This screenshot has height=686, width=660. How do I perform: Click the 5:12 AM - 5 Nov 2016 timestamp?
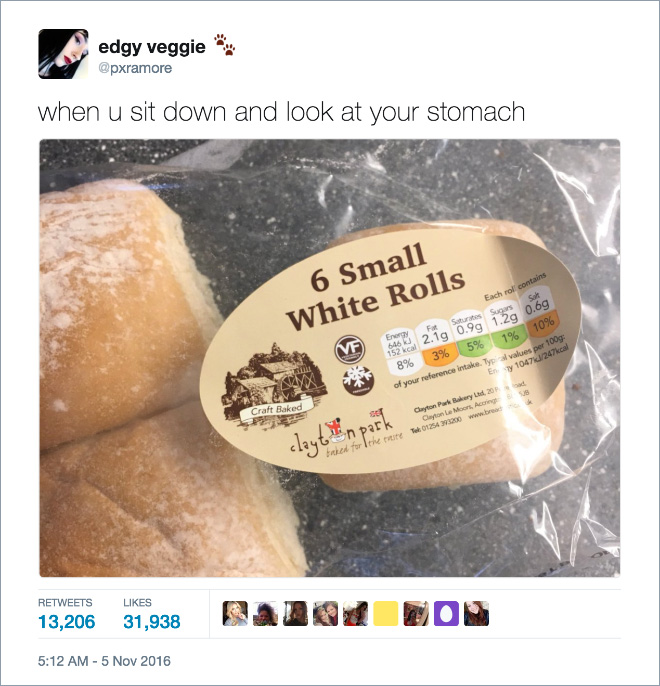(104, 661)
